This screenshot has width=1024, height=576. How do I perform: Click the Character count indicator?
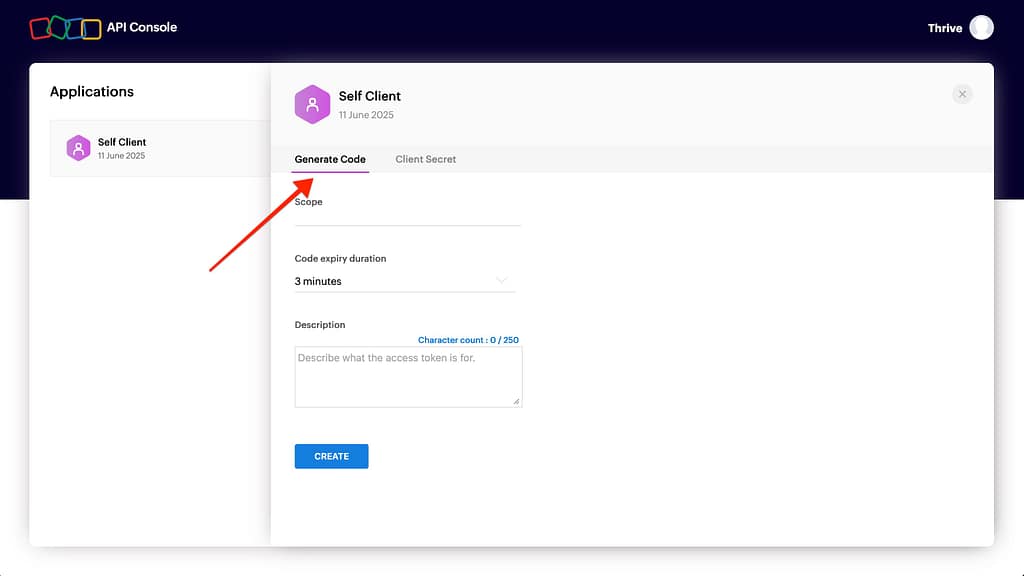pos(468,340)
